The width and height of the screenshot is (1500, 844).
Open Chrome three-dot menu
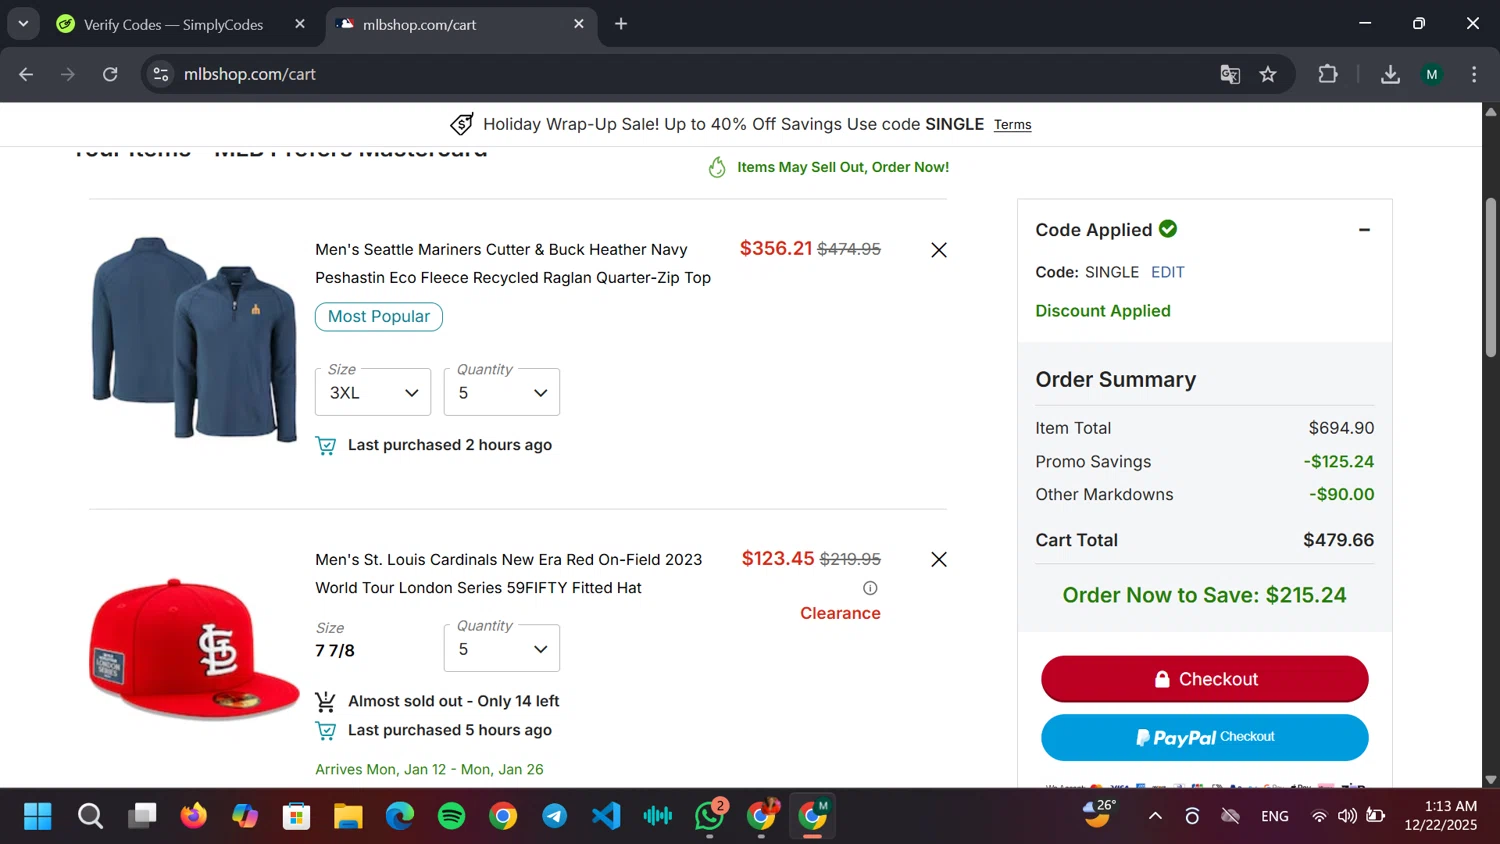[x=1474, y=74]
